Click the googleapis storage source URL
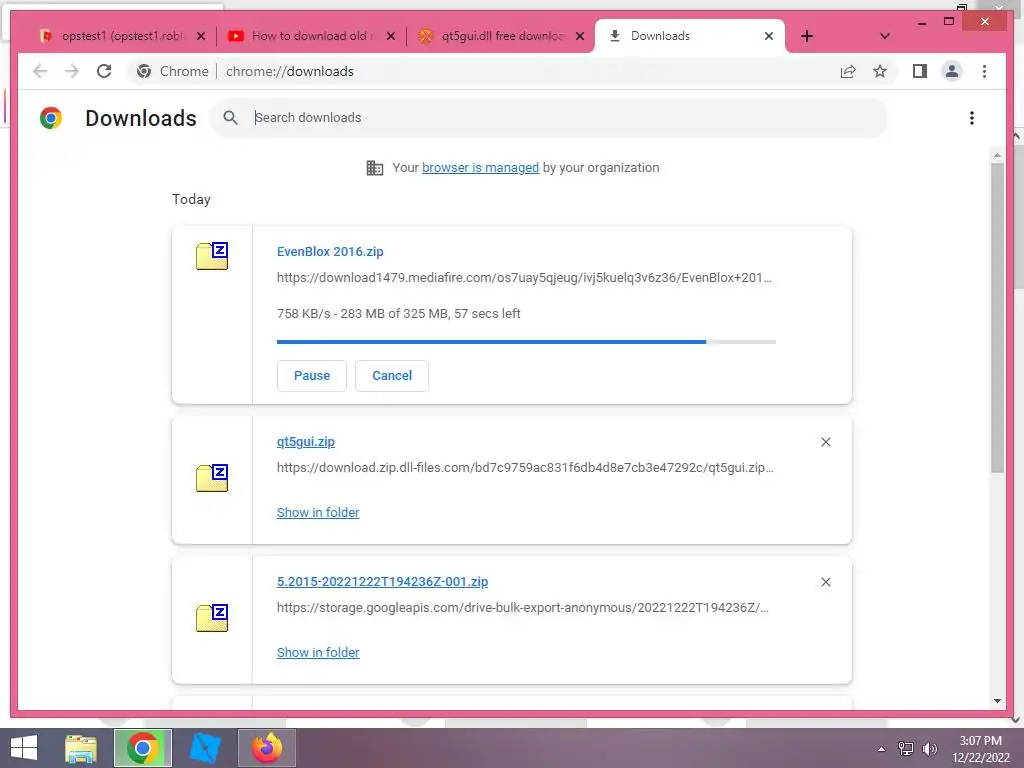 [522, 607]
